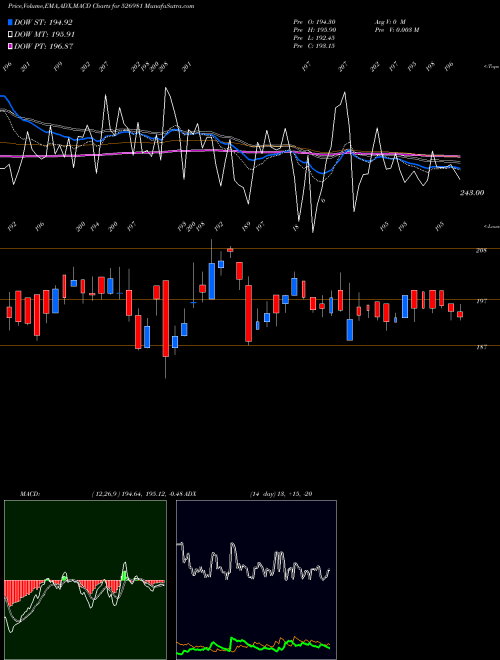Click the 'Avg V: 0 M' volume text

click(x=390, y=22)
